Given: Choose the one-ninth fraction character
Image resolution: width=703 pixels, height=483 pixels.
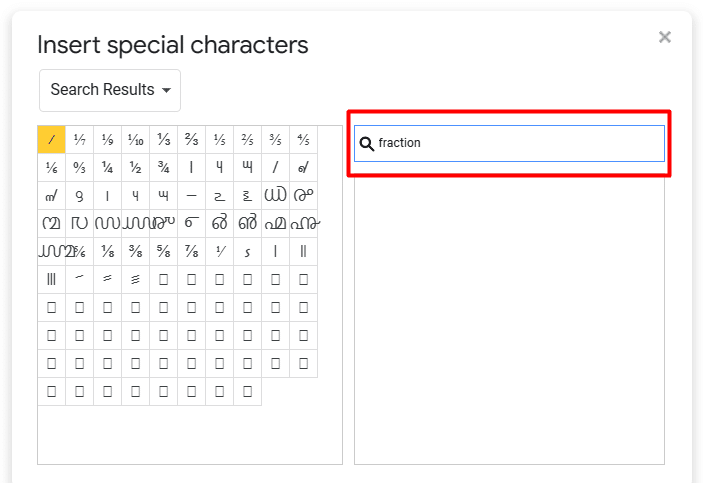Looking at the screenshot, I should tap(107, 140).
